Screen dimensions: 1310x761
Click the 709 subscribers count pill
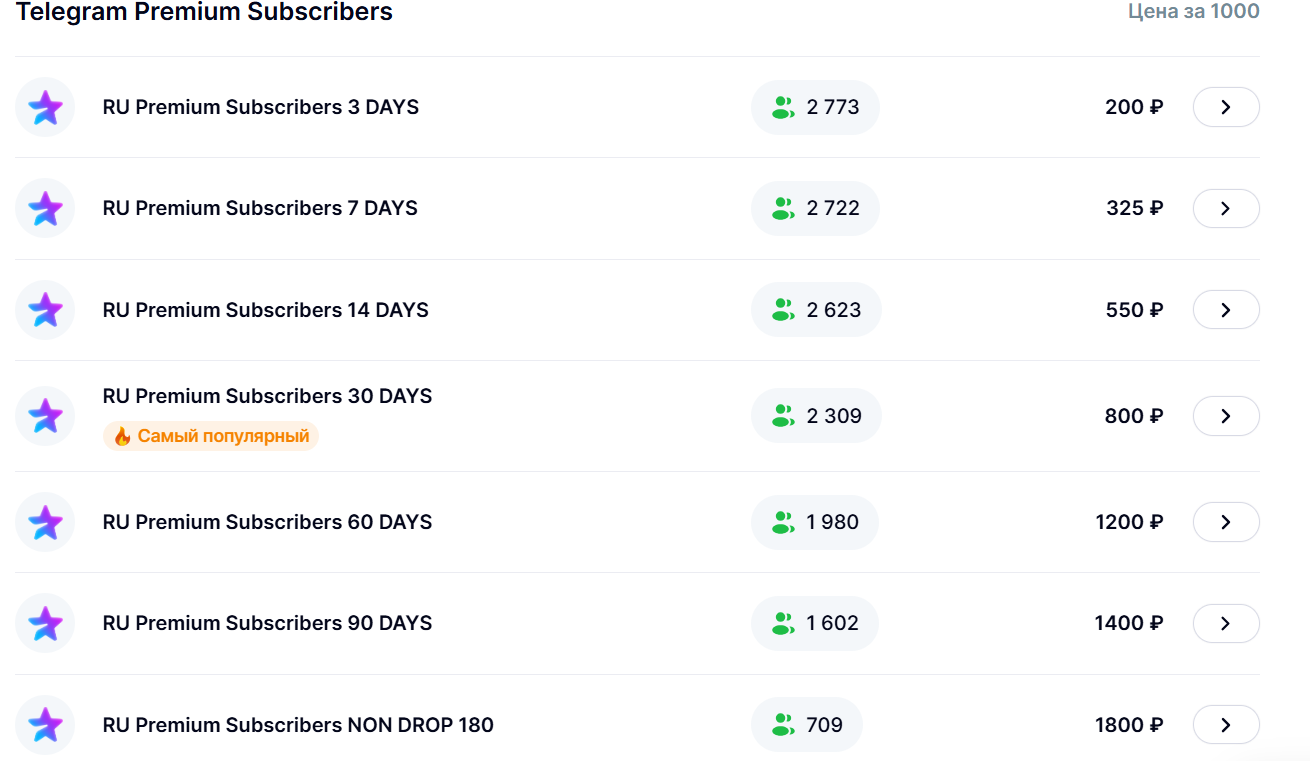pos(807,725)
